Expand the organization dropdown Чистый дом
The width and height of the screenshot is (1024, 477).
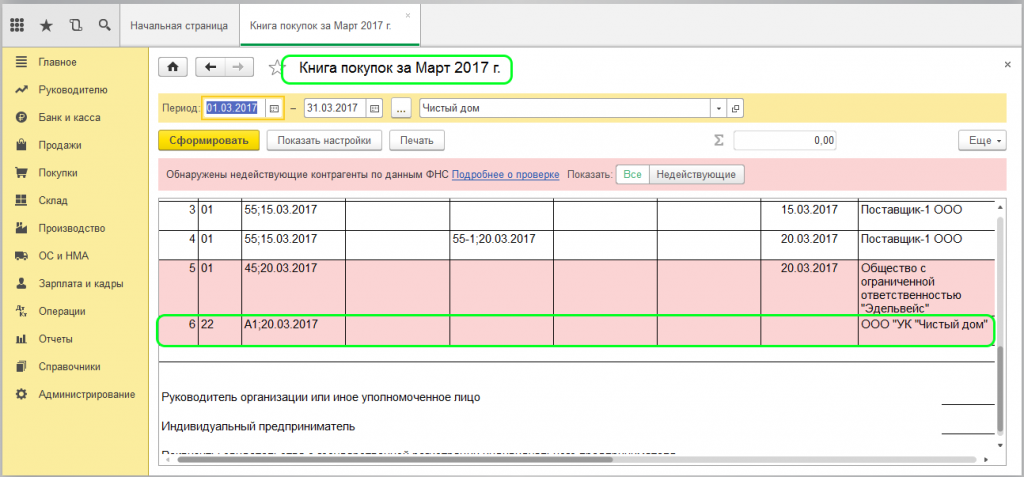[x=718, y=108]
